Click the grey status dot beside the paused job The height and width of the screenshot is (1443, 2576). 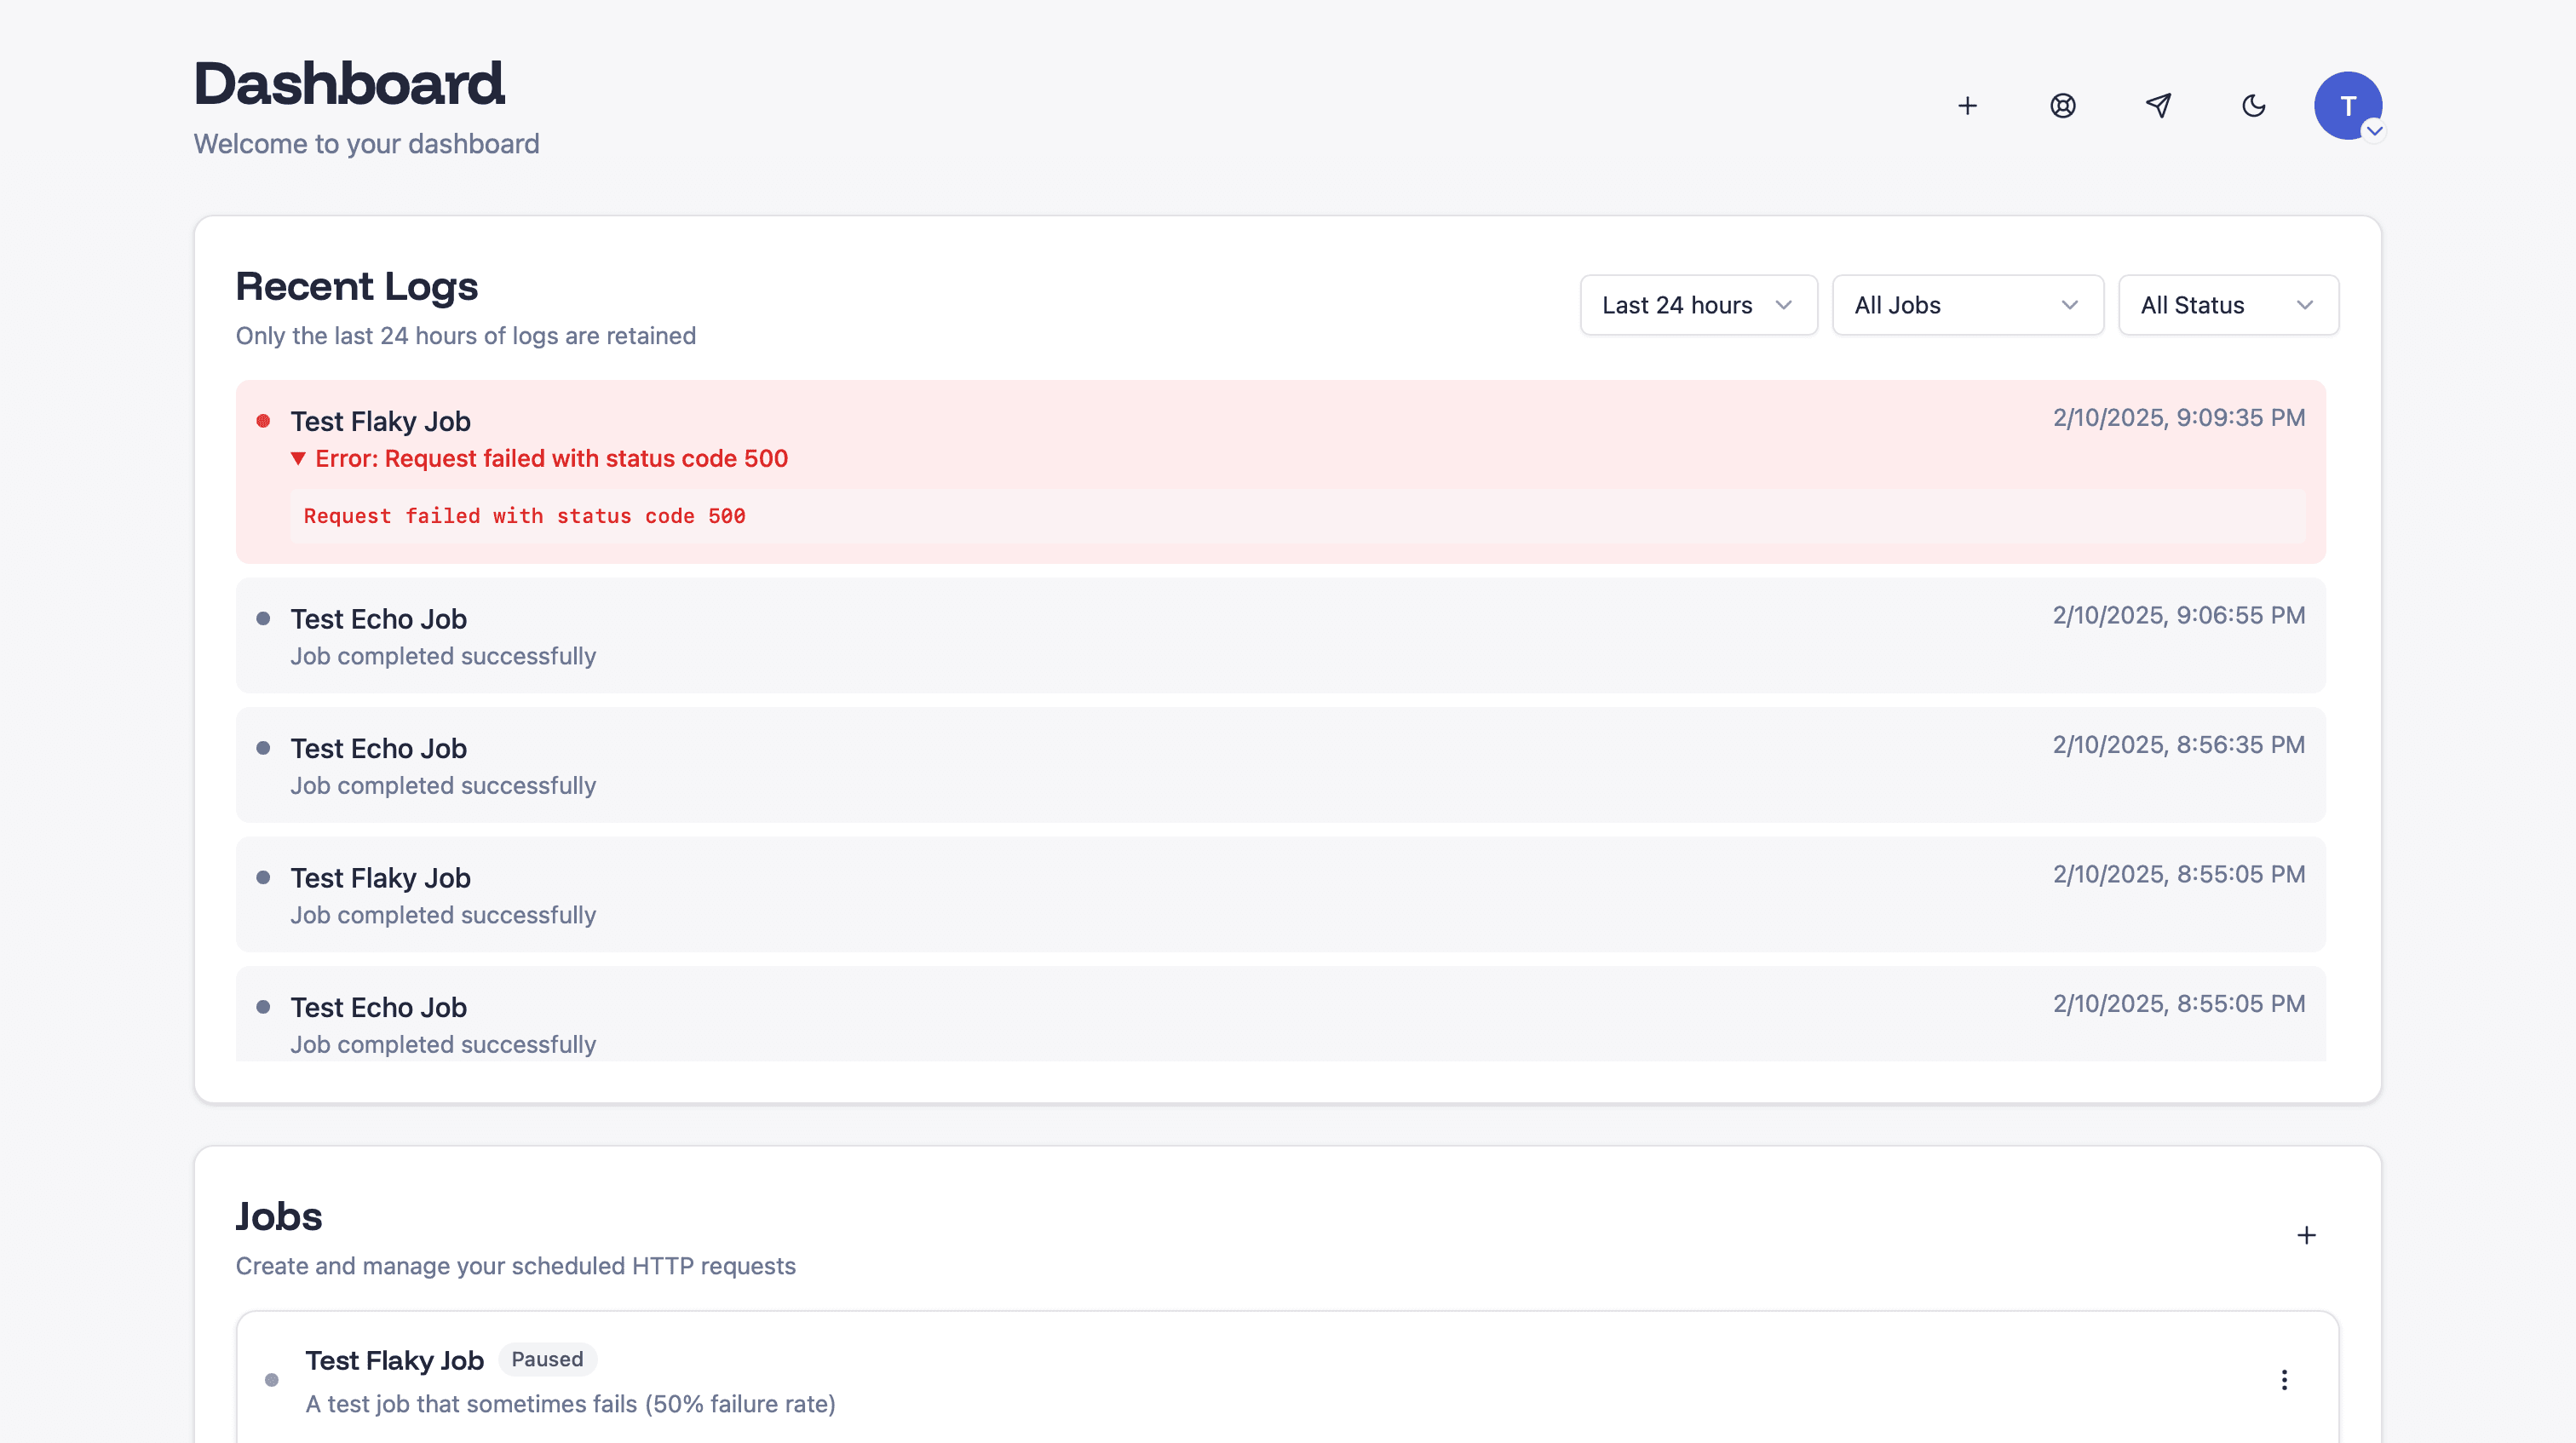(x=272, y=1380)
